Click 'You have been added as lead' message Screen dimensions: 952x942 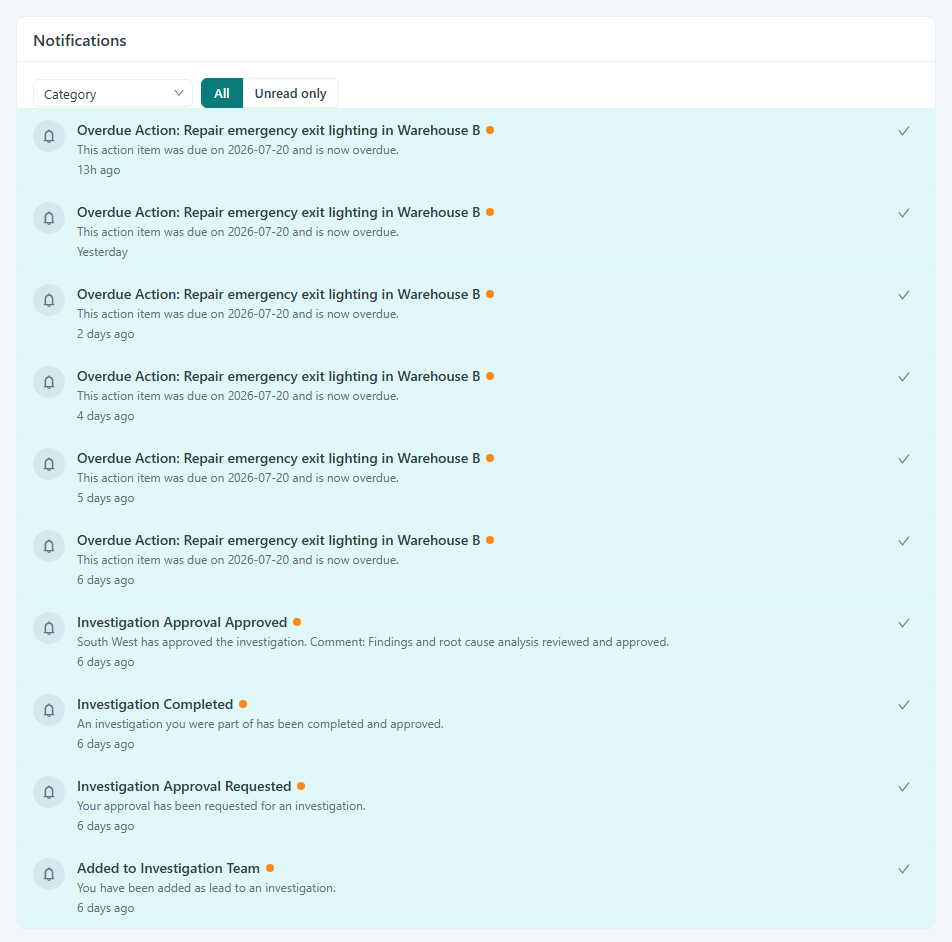pyautogui.click(x=206, y=887)
